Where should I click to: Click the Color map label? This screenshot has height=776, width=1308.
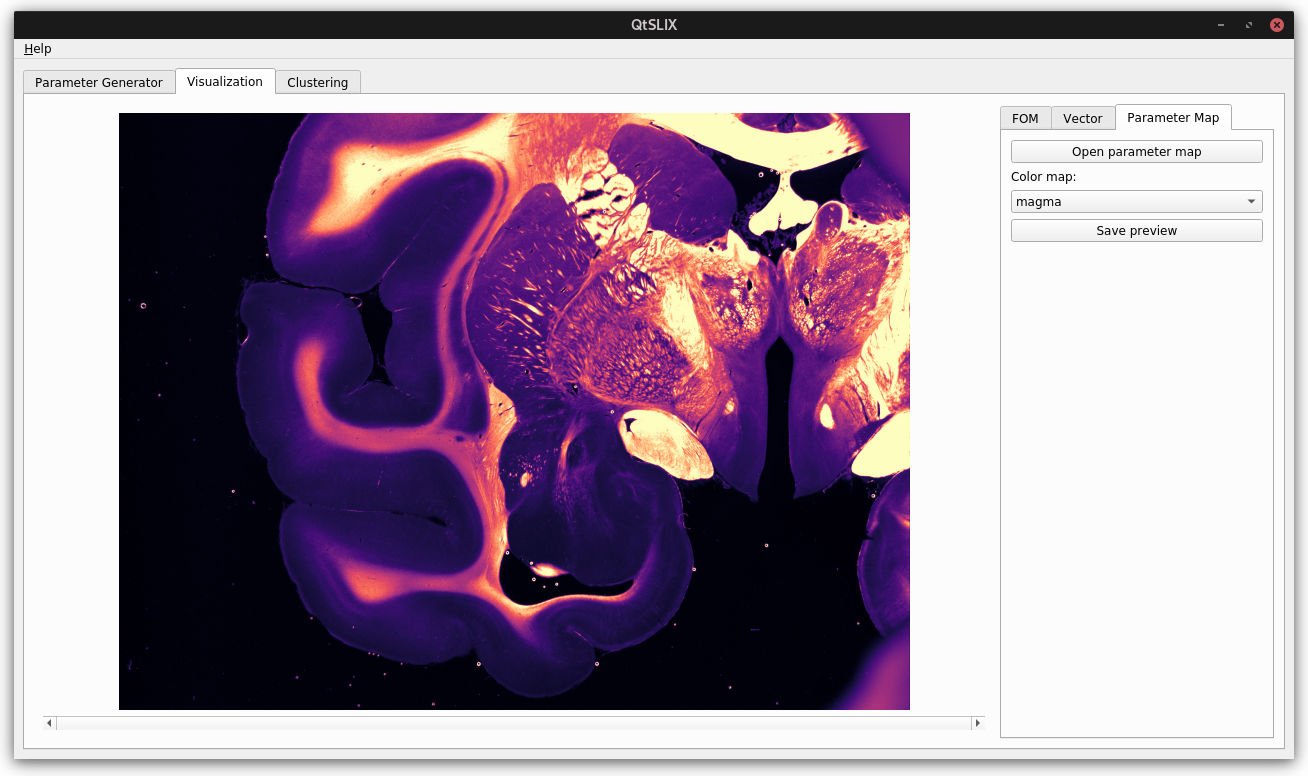tap(1043, 177)
